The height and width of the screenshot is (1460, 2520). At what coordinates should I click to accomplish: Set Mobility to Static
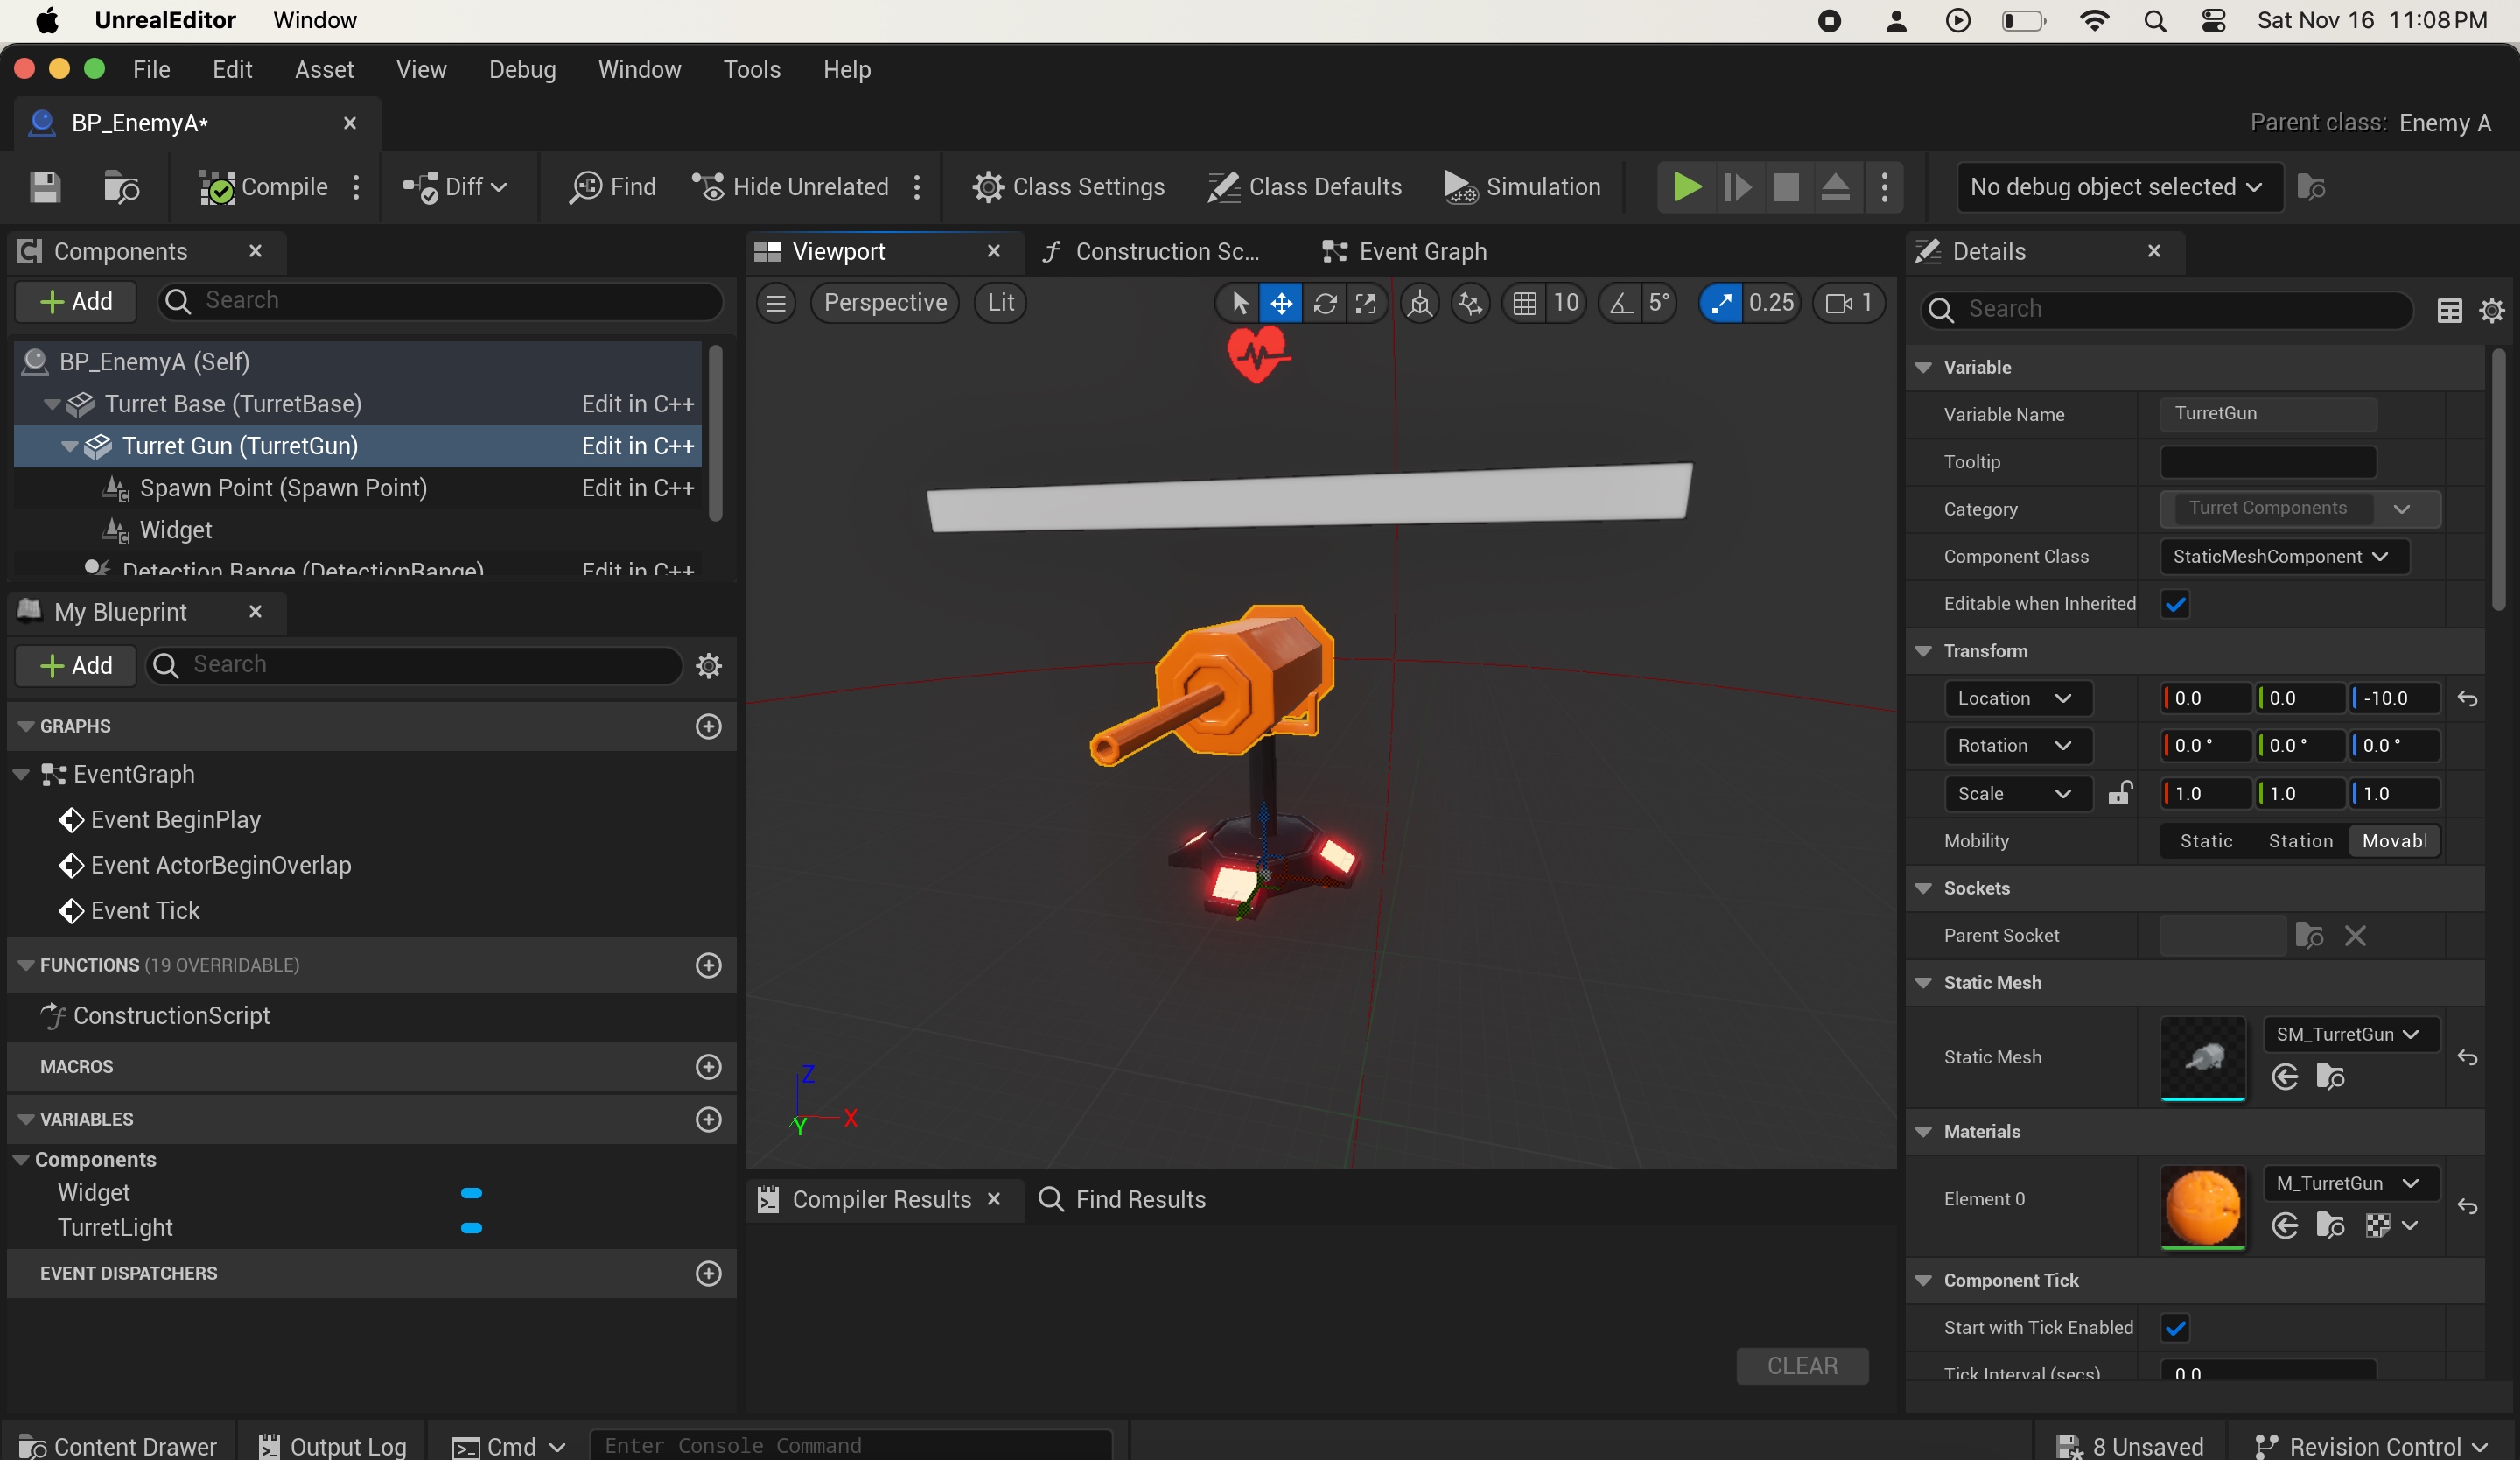pos(2206,841)
